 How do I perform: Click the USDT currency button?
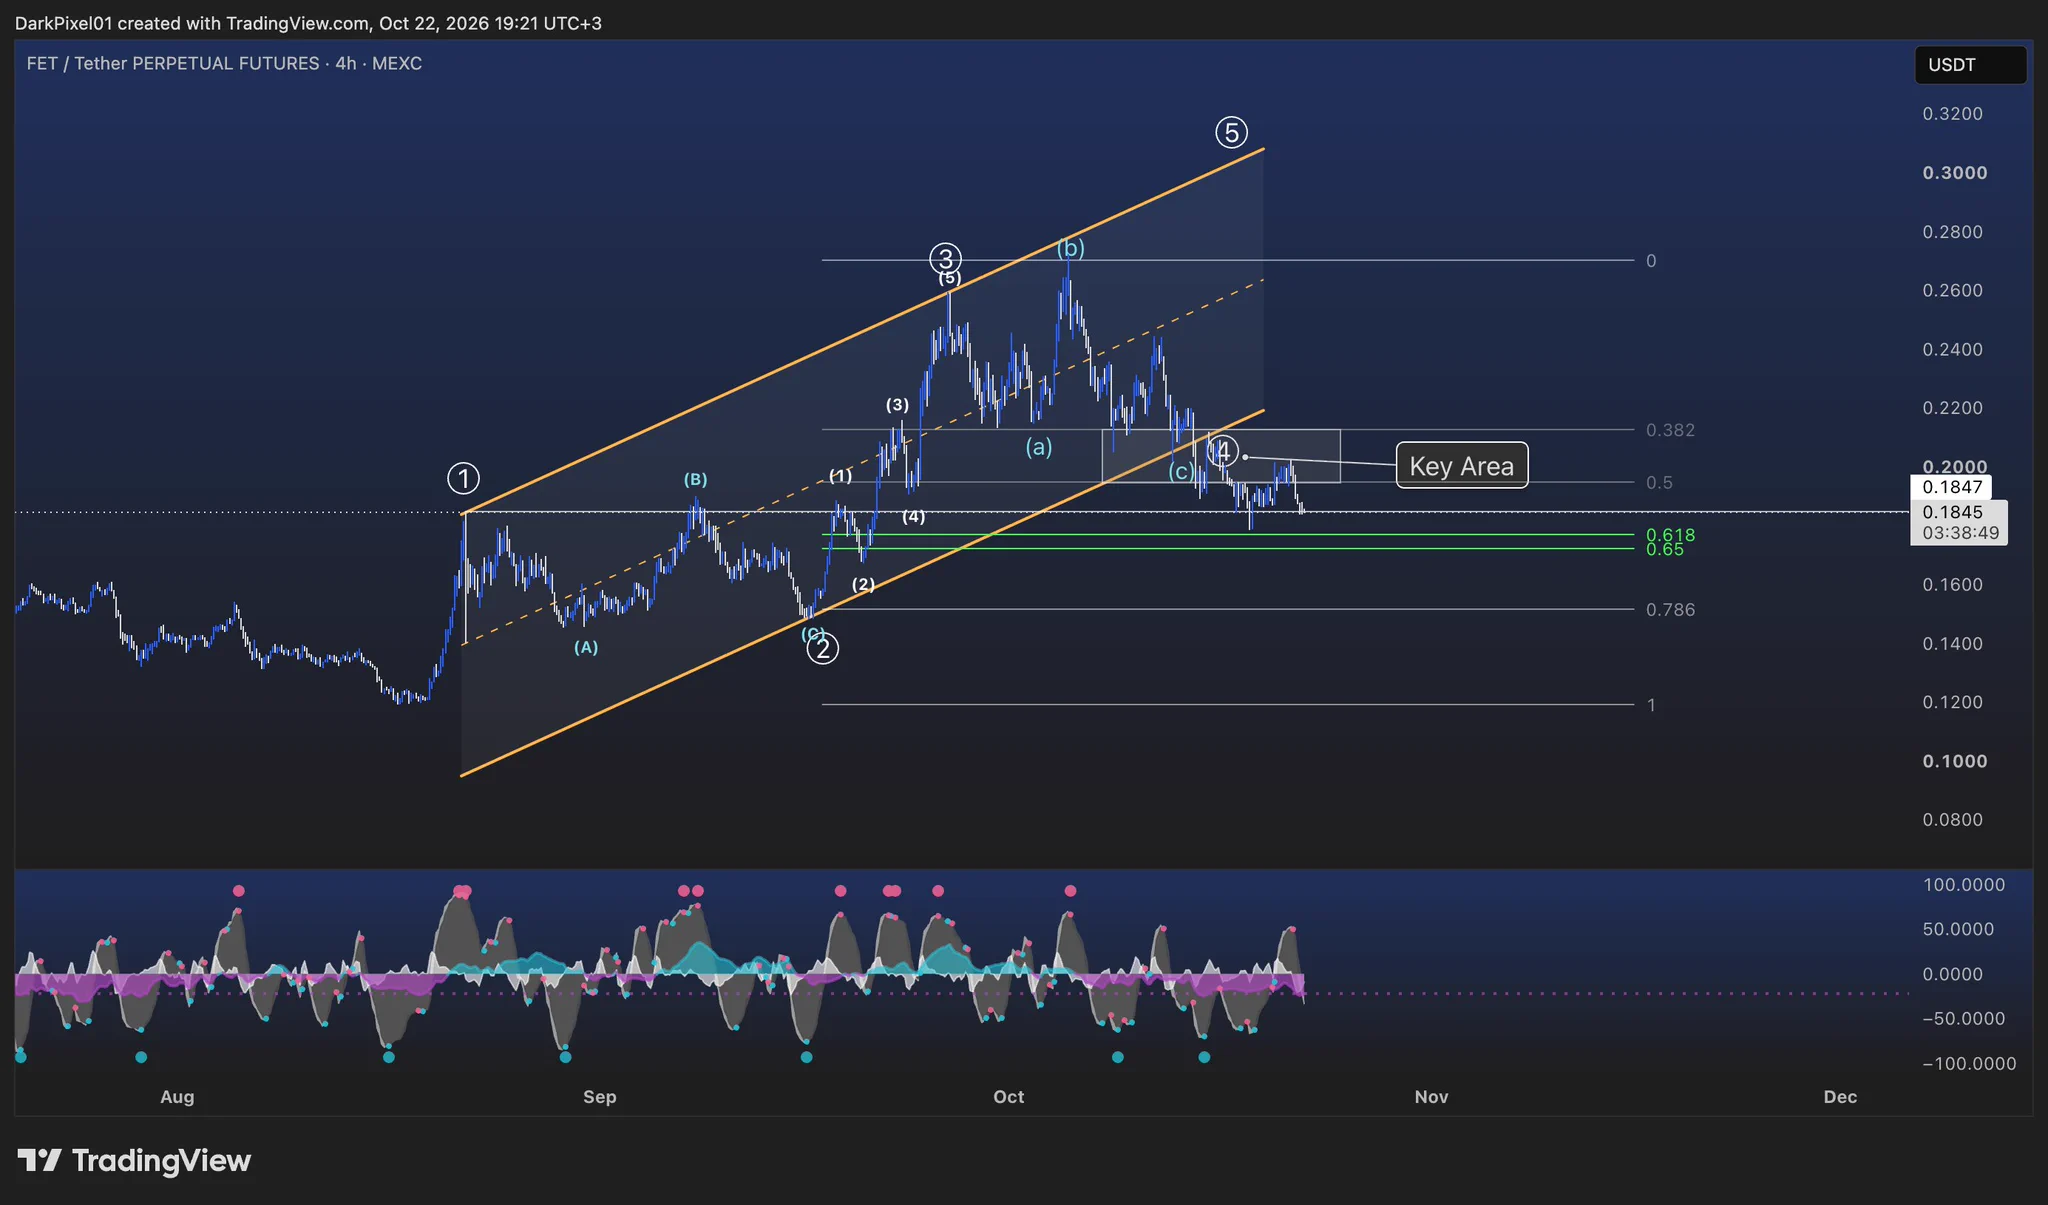1970,65
